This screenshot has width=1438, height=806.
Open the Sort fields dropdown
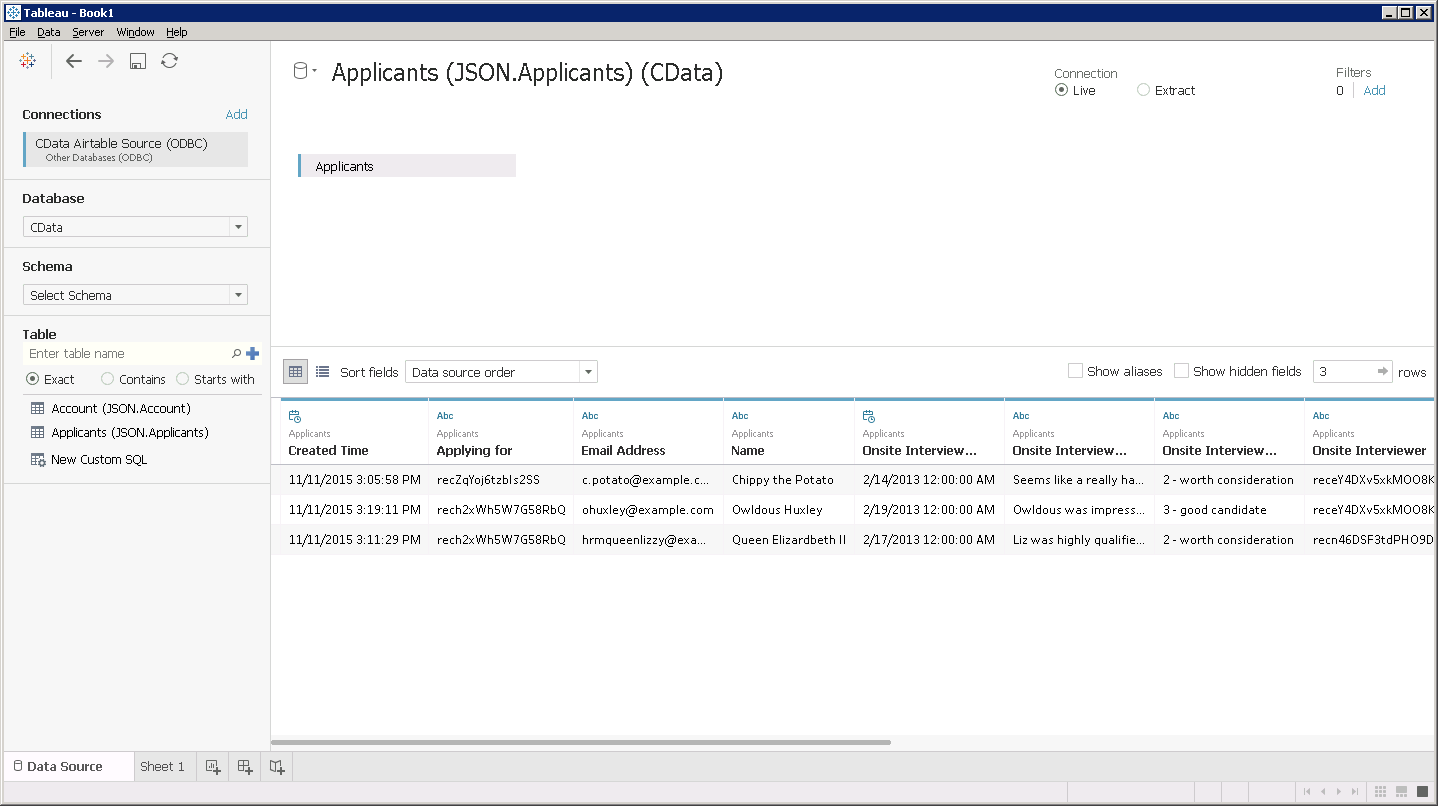[501, 372]
